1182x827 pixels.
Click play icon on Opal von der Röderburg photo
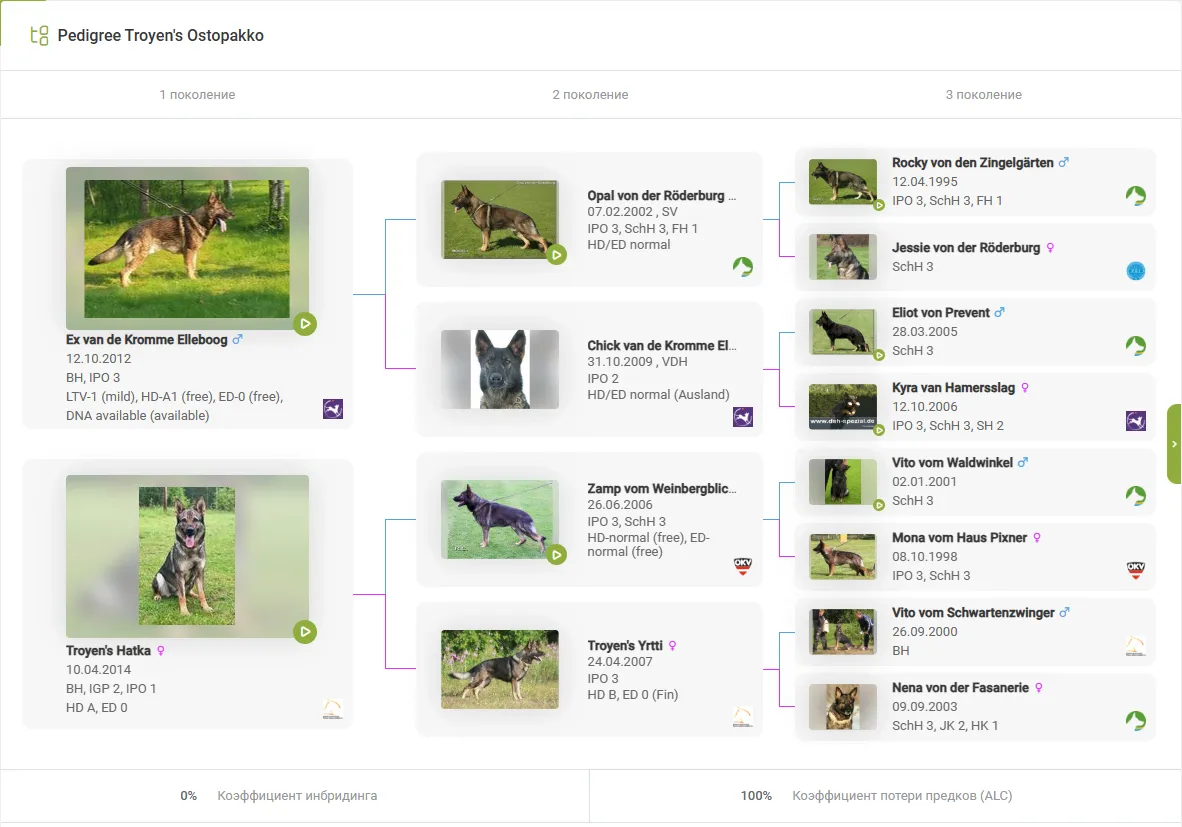pyautogui.click(x=557, y=255)
